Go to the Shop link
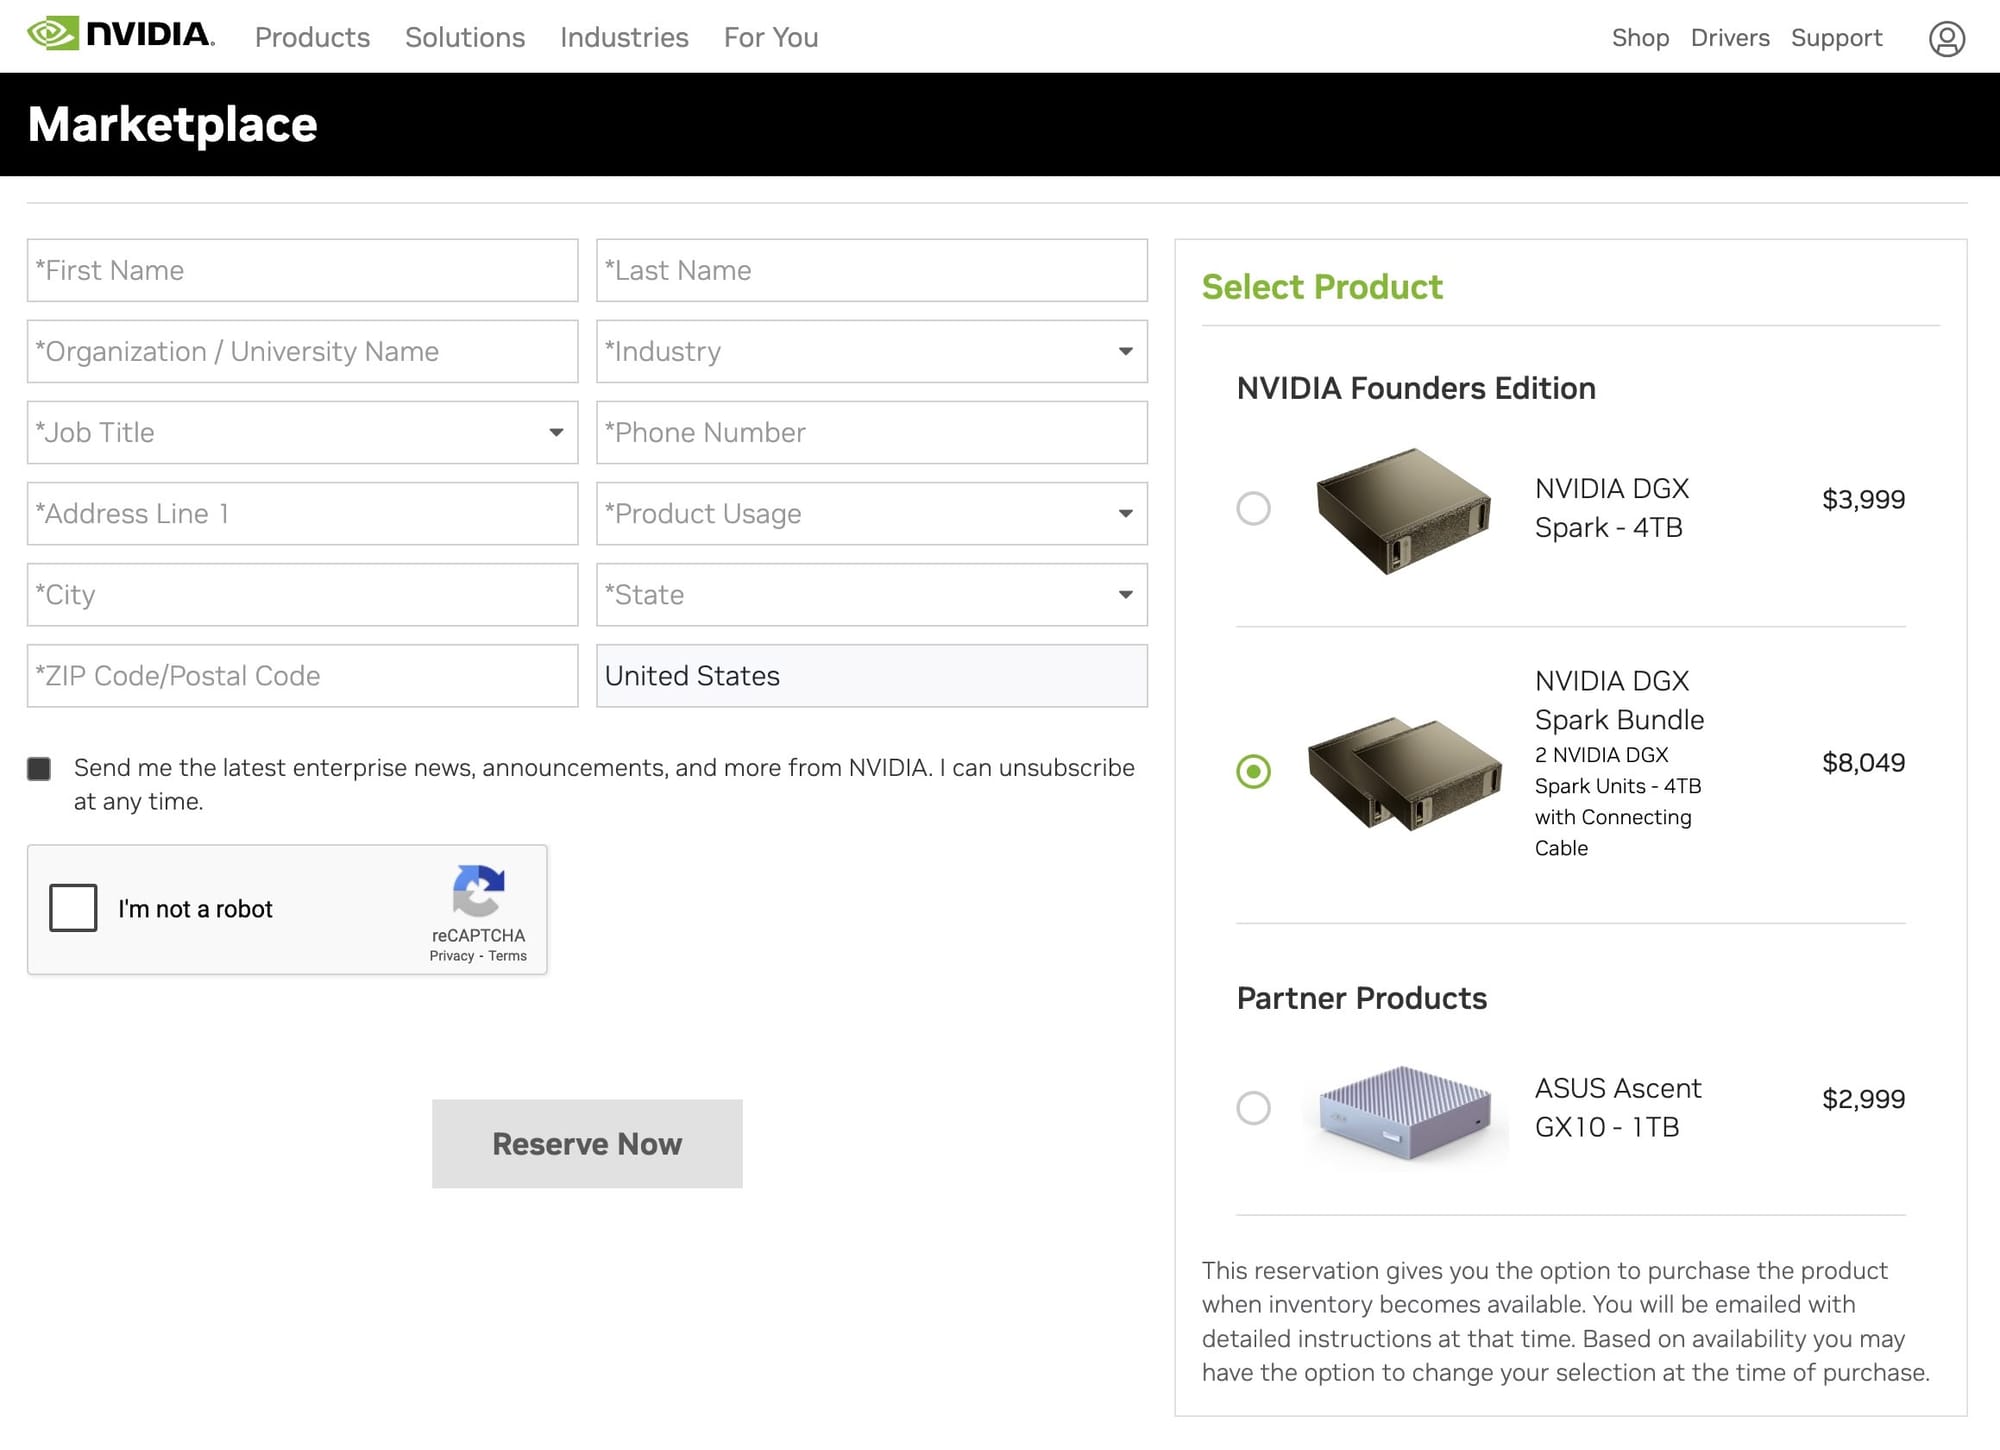 pyautogui.click(x=1640, y=37)
